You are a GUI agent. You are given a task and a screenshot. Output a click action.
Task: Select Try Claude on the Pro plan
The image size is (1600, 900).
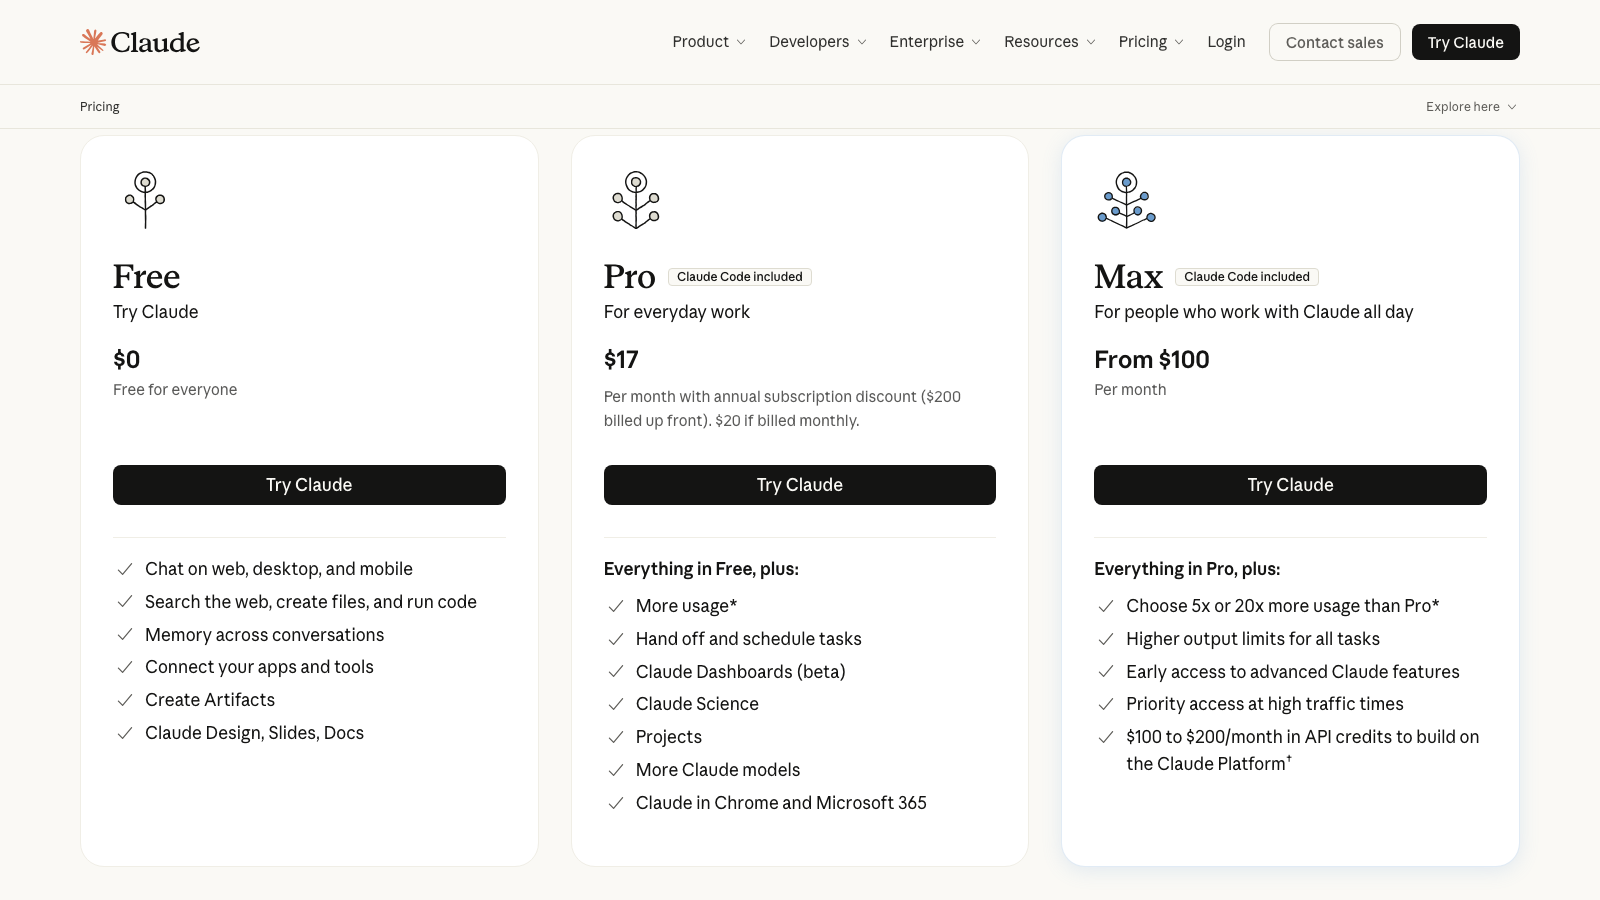tap(800, 485)
